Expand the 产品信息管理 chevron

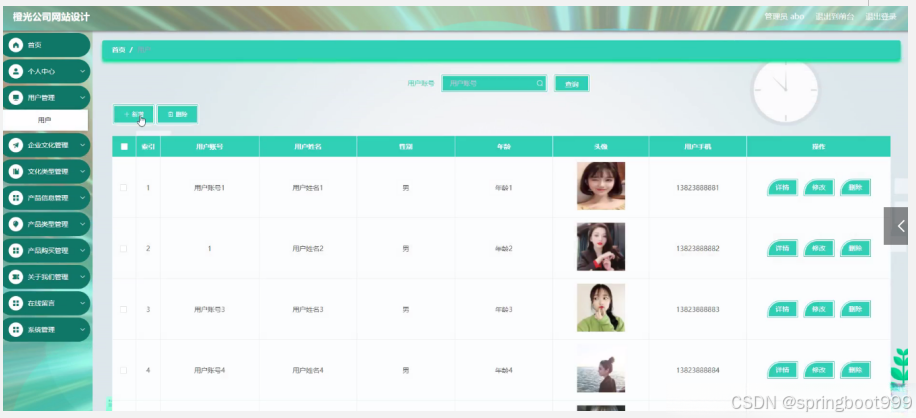[x=82, y=198]
